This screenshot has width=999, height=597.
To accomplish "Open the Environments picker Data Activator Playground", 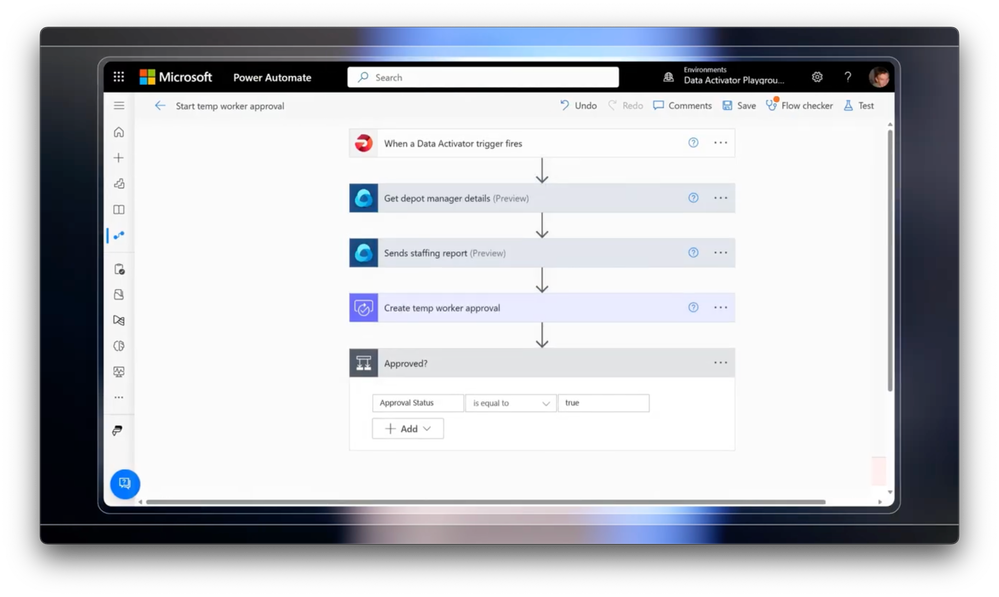I will (x=724, y=76).
